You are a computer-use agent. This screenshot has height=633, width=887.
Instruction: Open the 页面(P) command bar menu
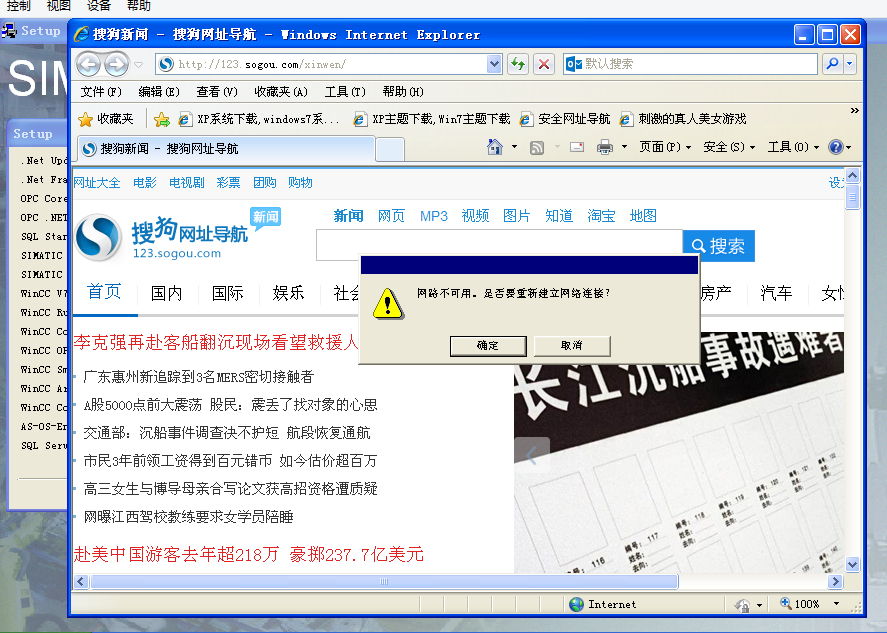pos(665,147)
